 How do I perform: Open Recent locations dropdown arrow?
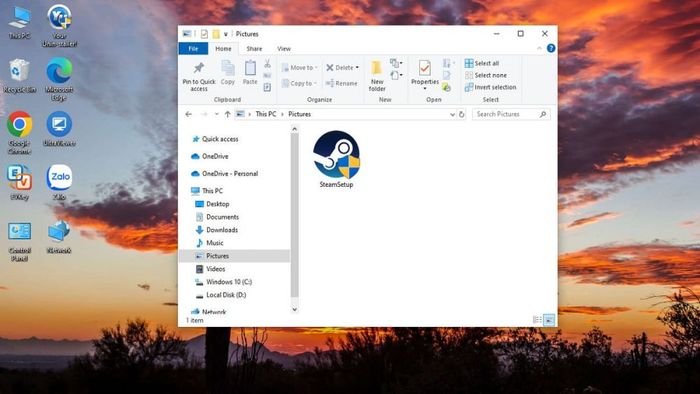217,114
